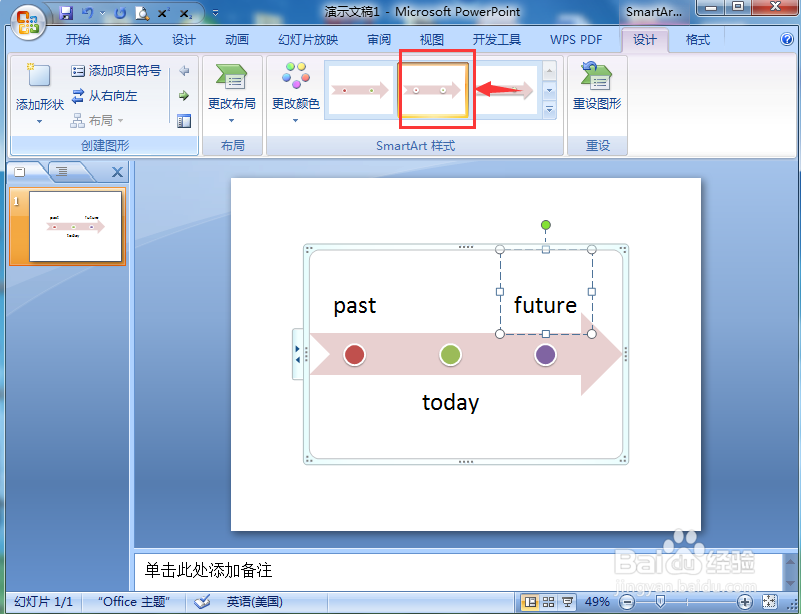Click 重设图形 button

coord(597,88)
